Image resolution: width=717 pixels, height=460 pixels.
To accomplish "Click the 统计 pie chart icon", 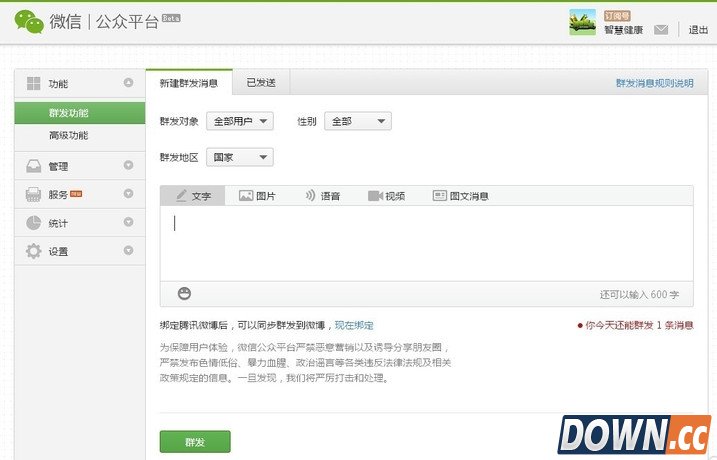I will (33, 223).
